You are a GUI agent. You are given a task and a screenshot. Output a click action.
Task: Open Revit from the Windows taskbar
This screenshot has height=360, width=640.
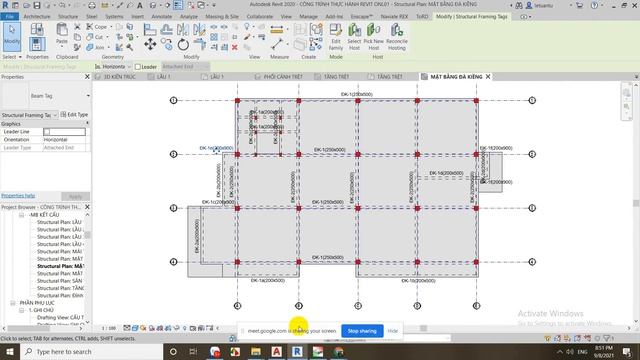point(297,351)
